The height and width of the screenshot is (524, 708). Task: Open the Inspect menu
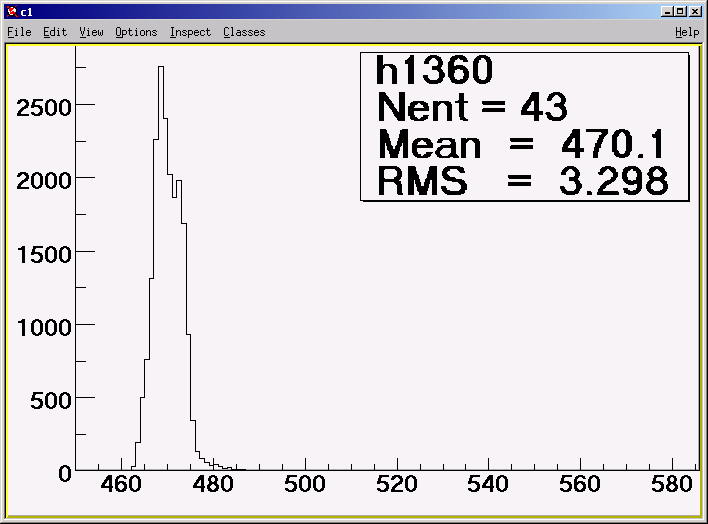point(190,33)
